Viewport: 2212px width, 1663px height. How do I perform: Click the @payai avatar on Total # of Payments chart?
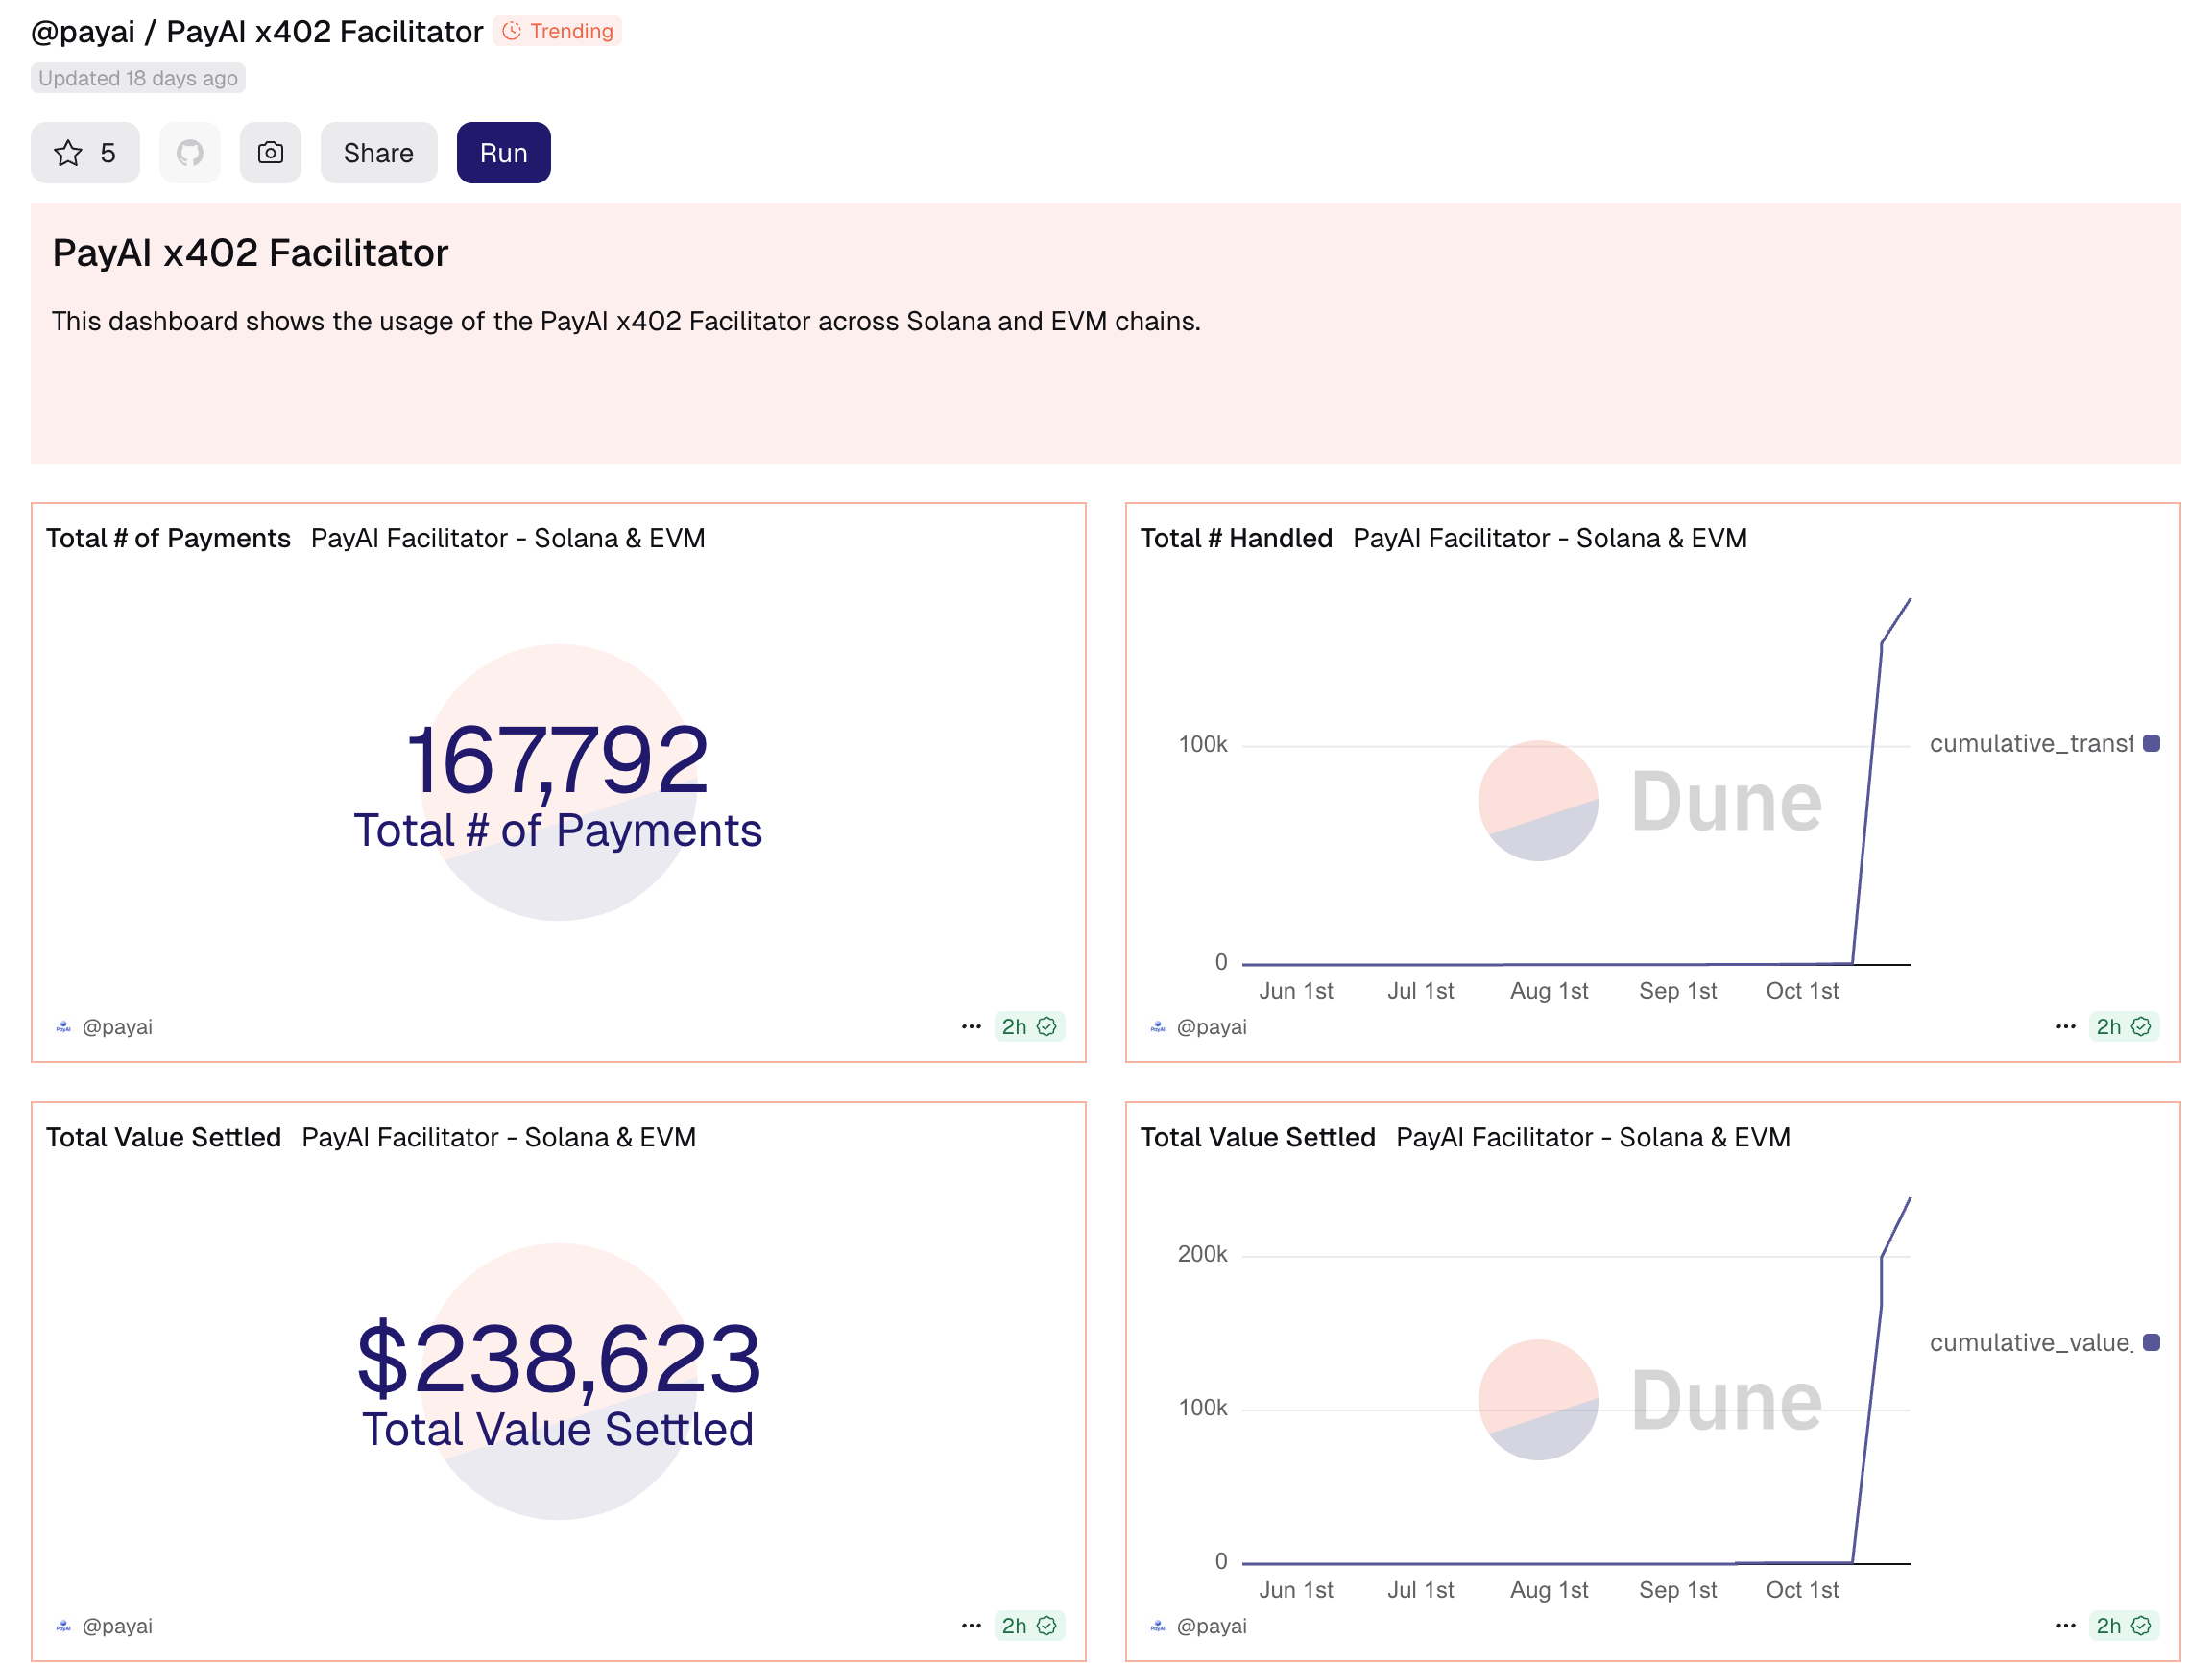click(x=62, y=1026)
